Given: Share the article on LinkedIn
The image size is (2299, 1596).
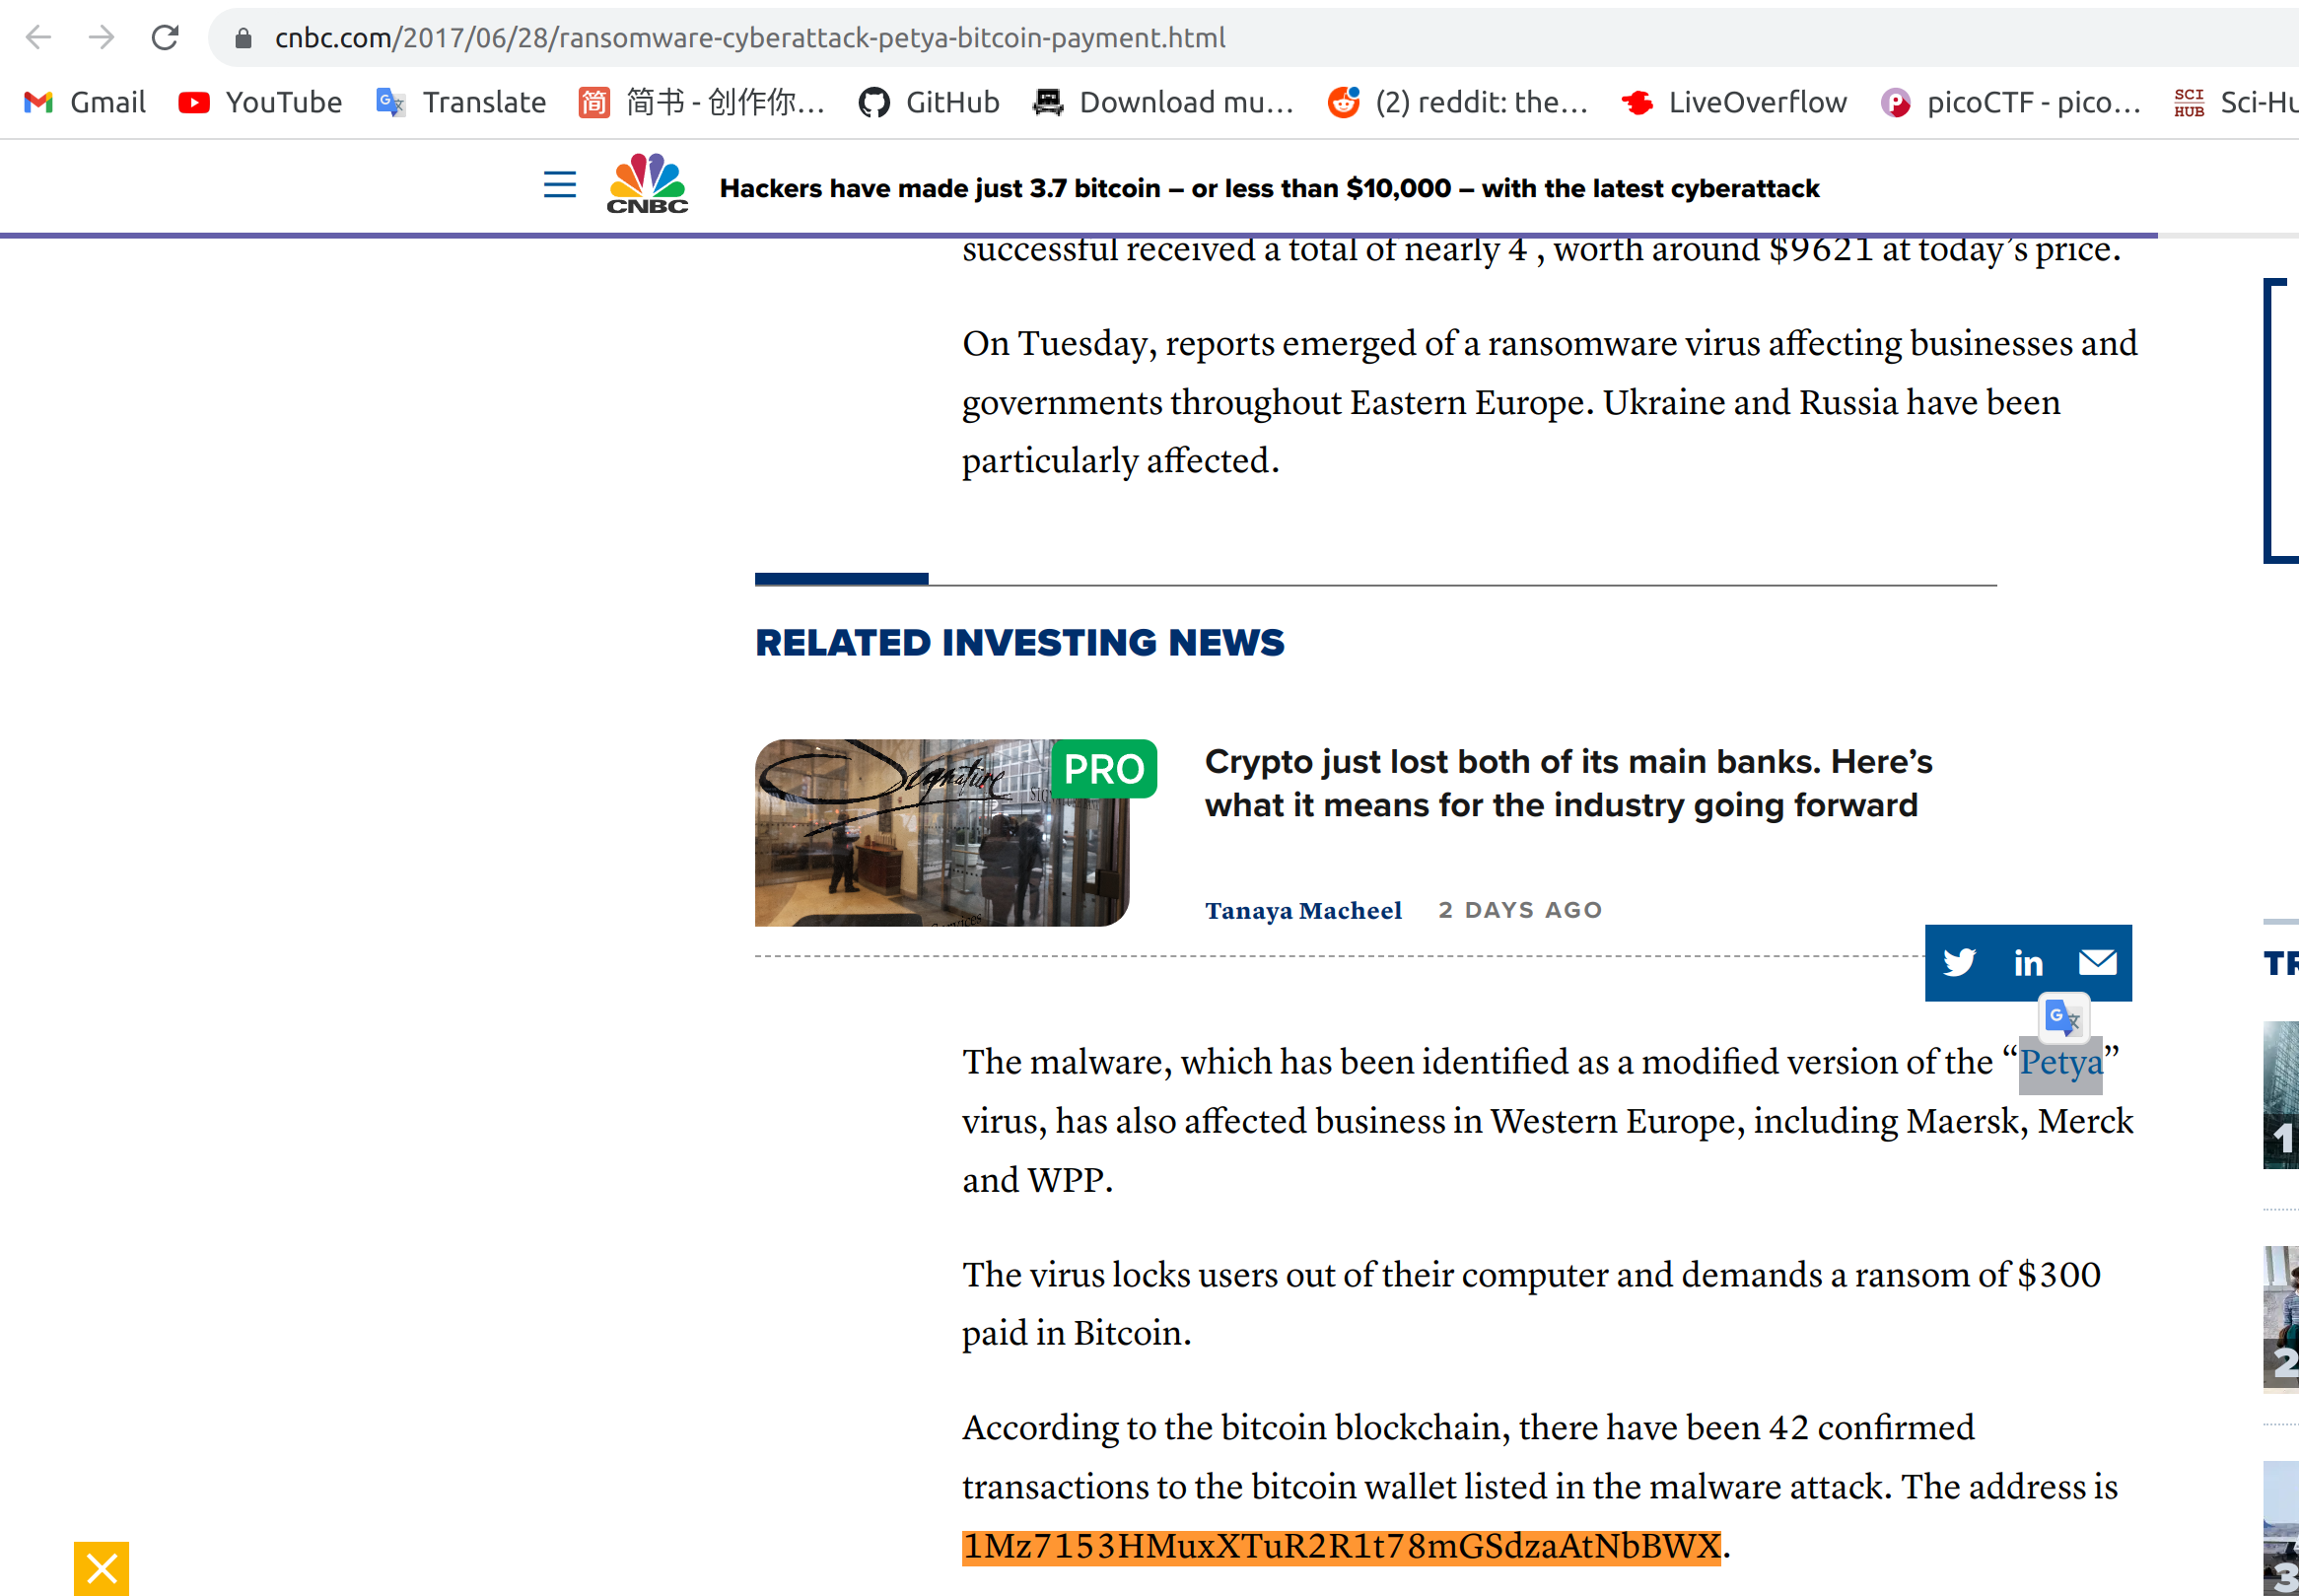Looking at the screenshot, I should coord(2028,963).
